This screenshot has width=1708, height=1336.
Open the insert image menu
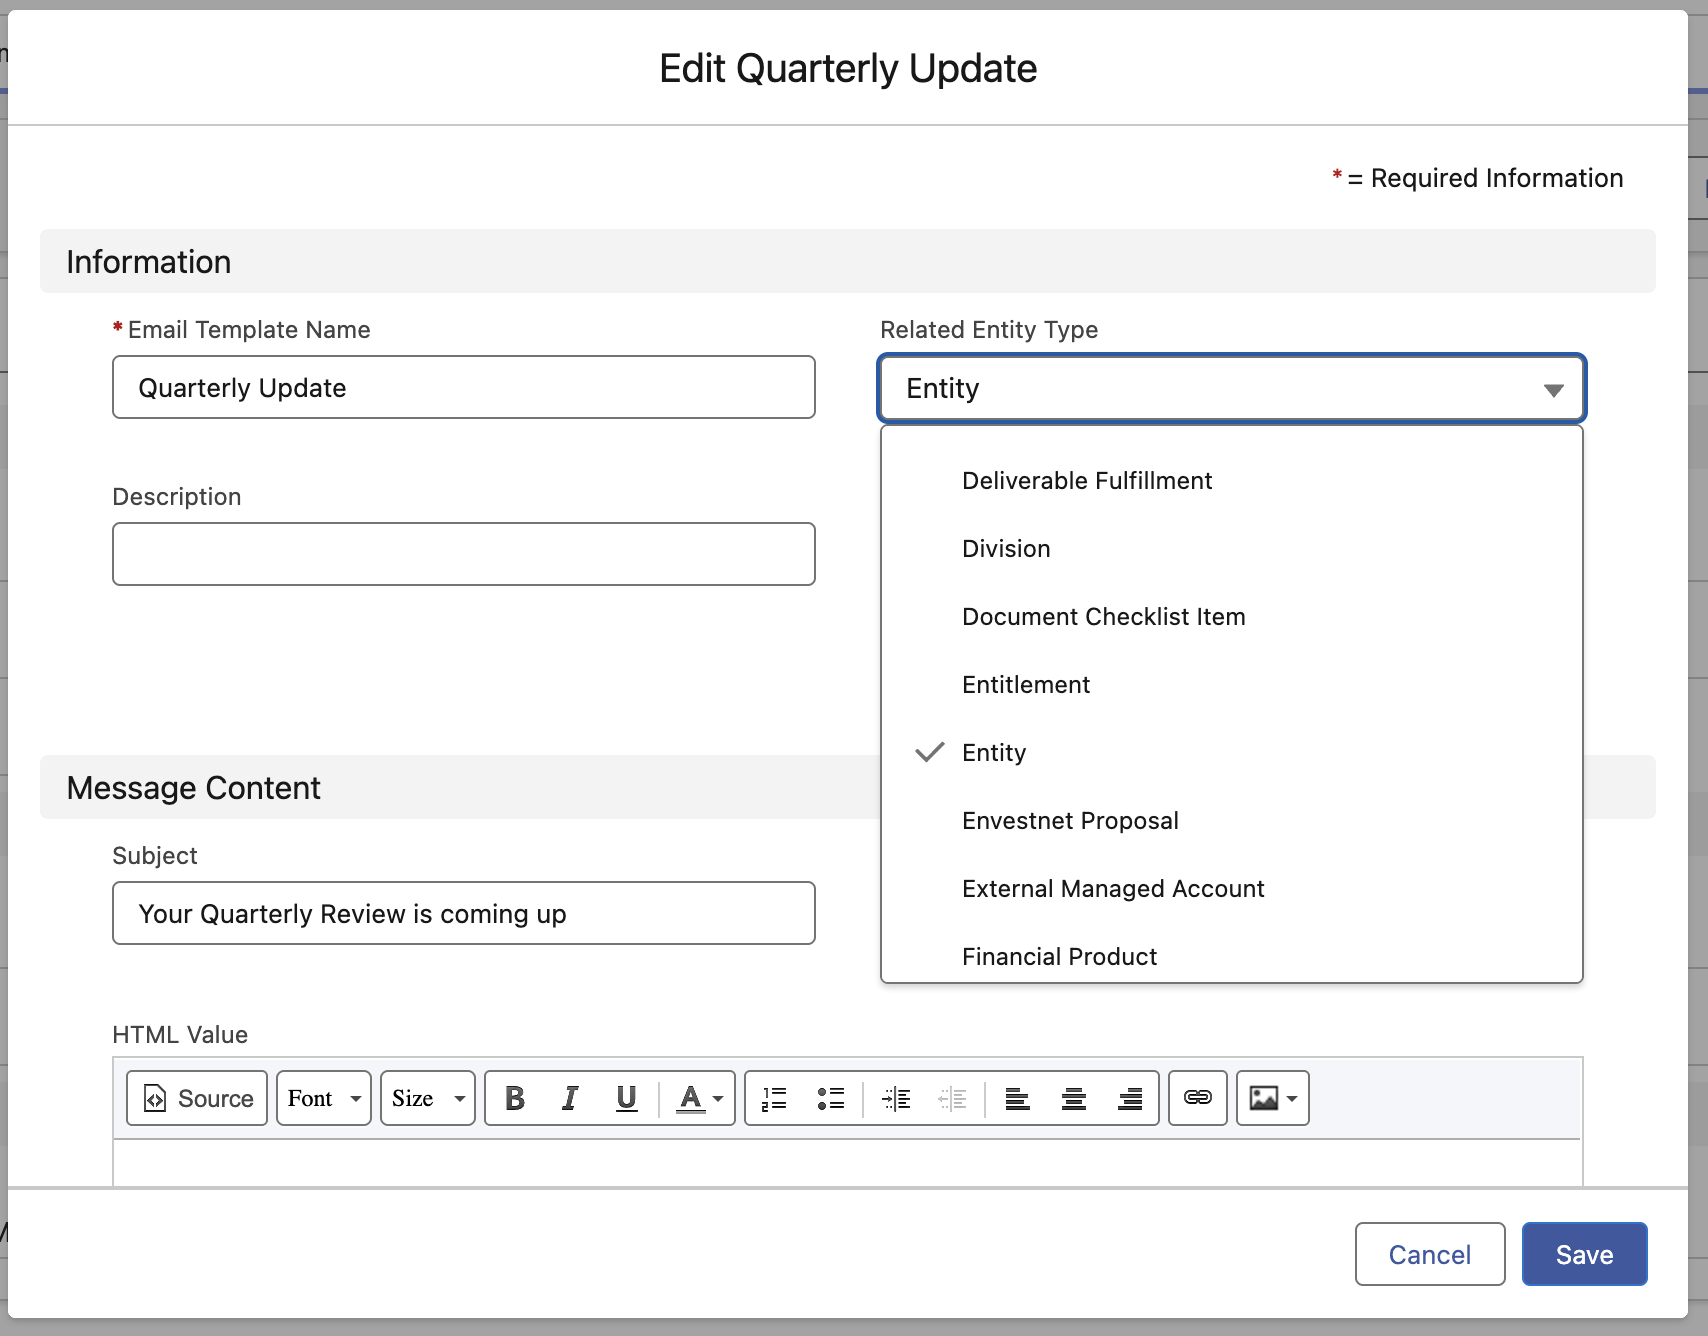(x=1273, y=1098)
